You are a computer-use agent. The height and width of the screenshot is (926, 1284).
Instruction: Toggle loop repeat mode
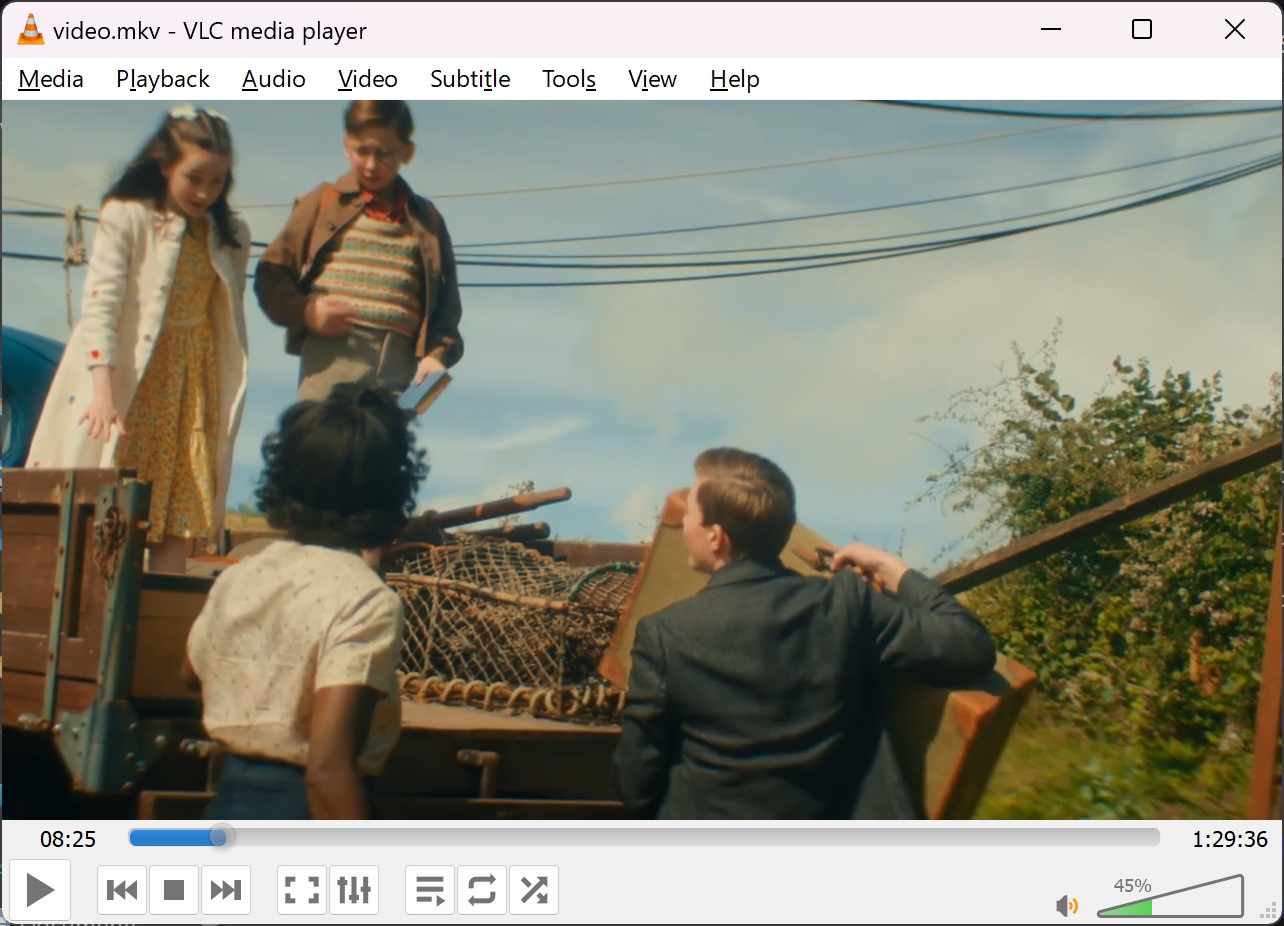(x=482, y=890)
